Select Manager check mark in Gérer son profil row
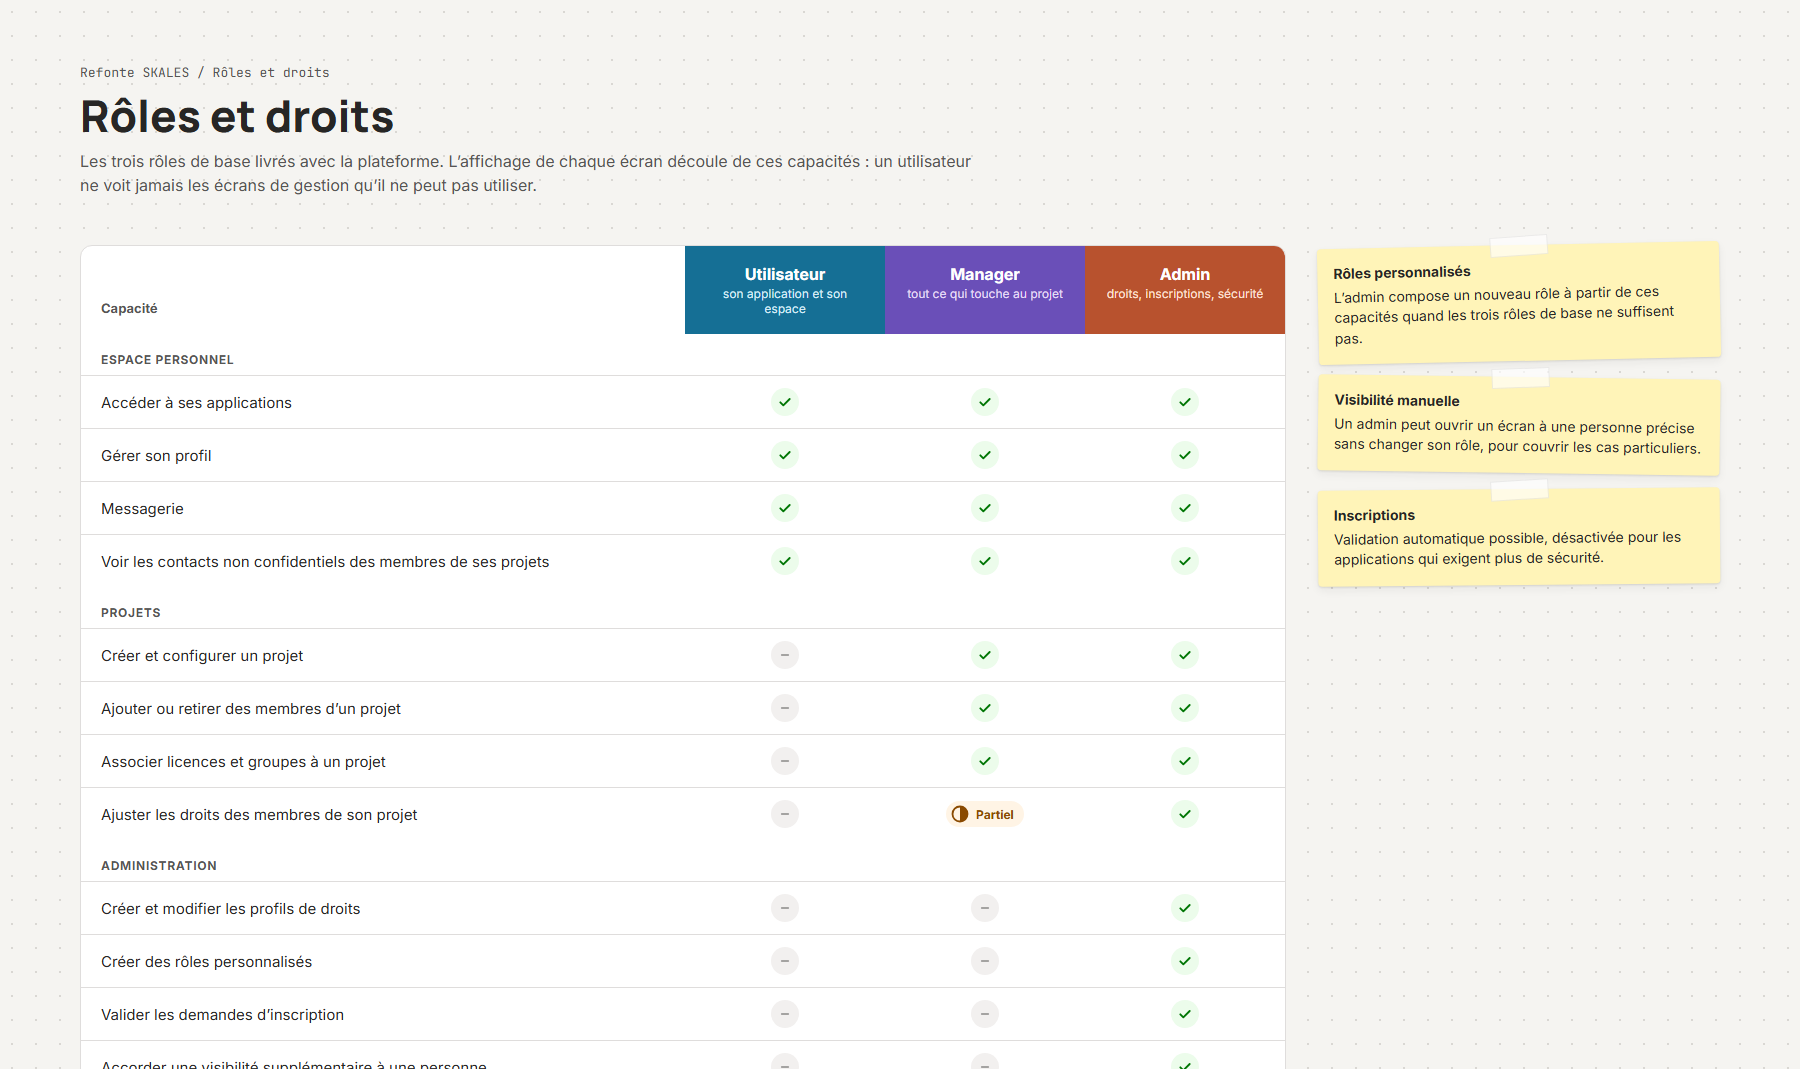The width and height of the screenshot is (1800, 1069). tap(985, 455)
